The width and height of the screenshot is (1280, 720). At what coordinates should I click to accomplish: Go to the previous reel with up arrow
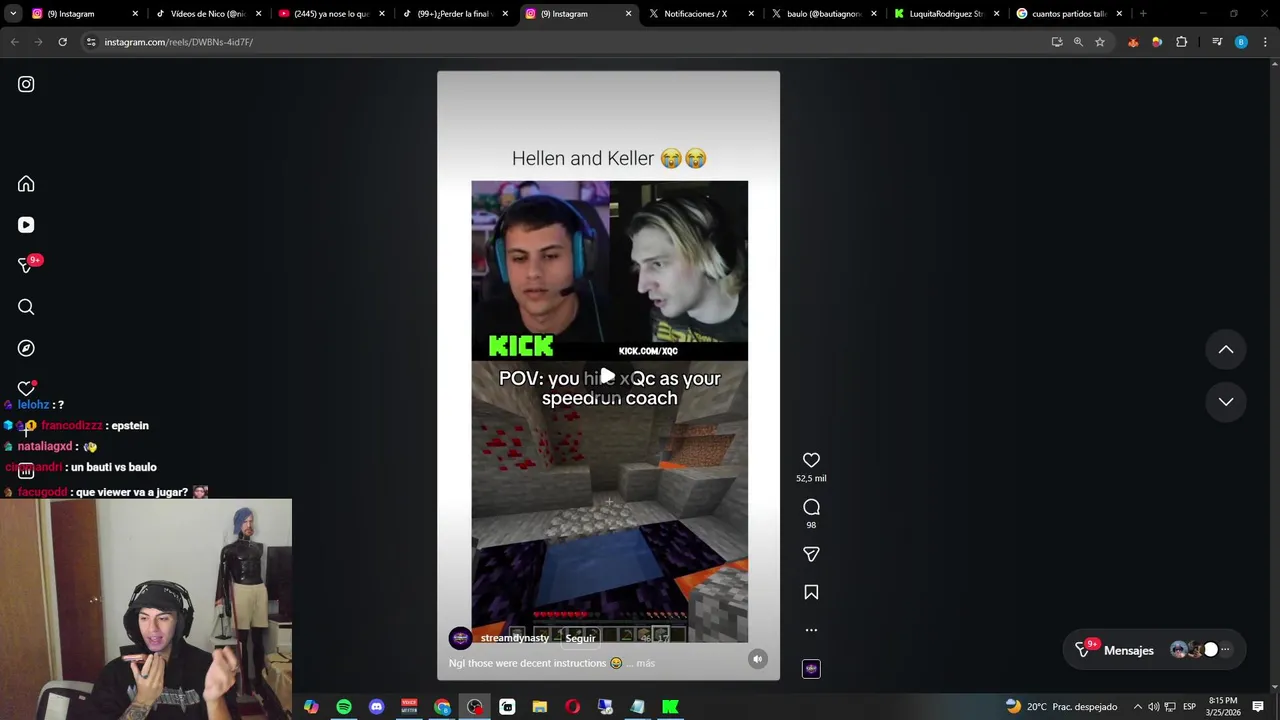tap(1226, 349)
